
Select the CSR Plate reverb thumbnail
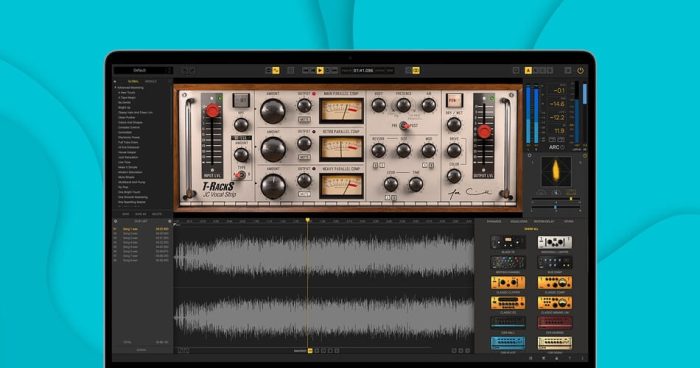pos(508,343)
